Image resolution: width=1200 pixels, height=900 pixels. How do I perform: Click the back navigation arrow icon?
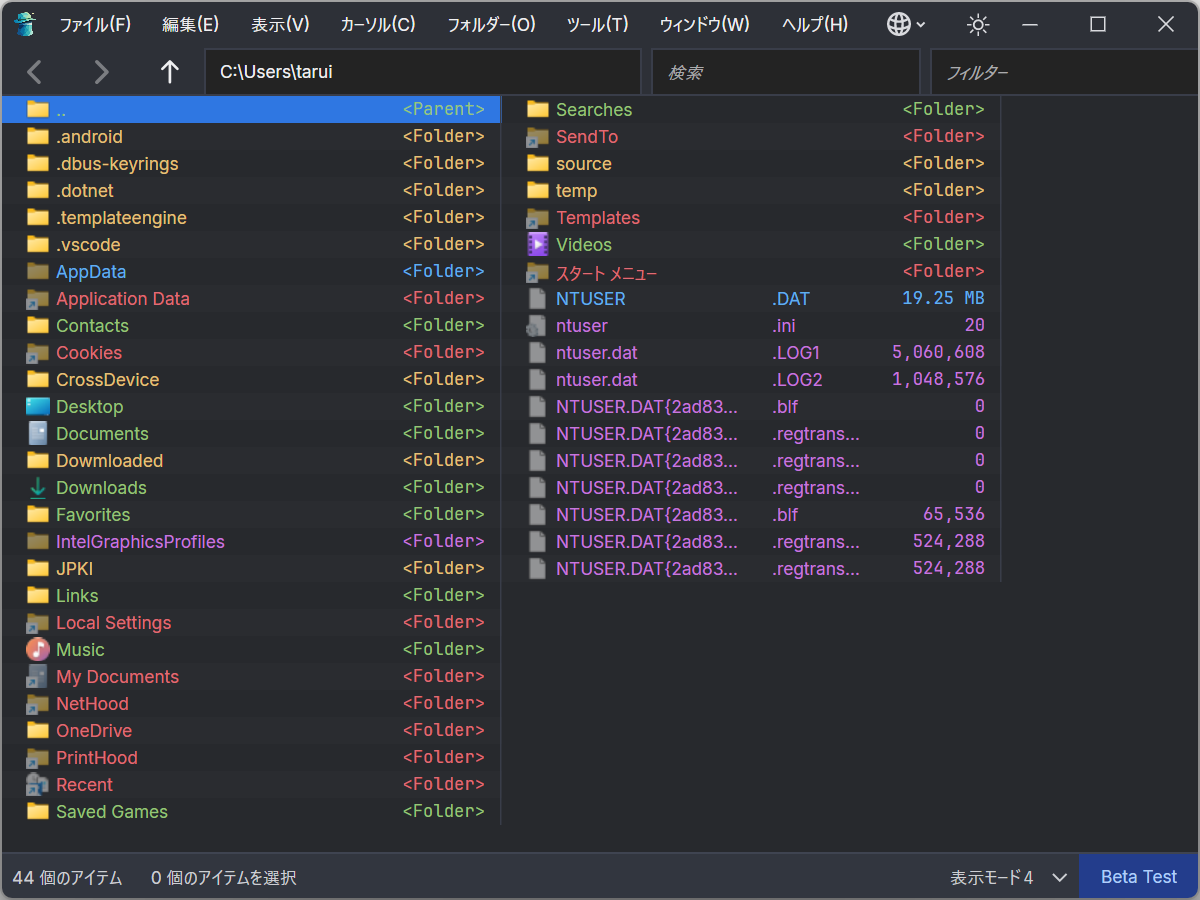[x=33, y=71]
